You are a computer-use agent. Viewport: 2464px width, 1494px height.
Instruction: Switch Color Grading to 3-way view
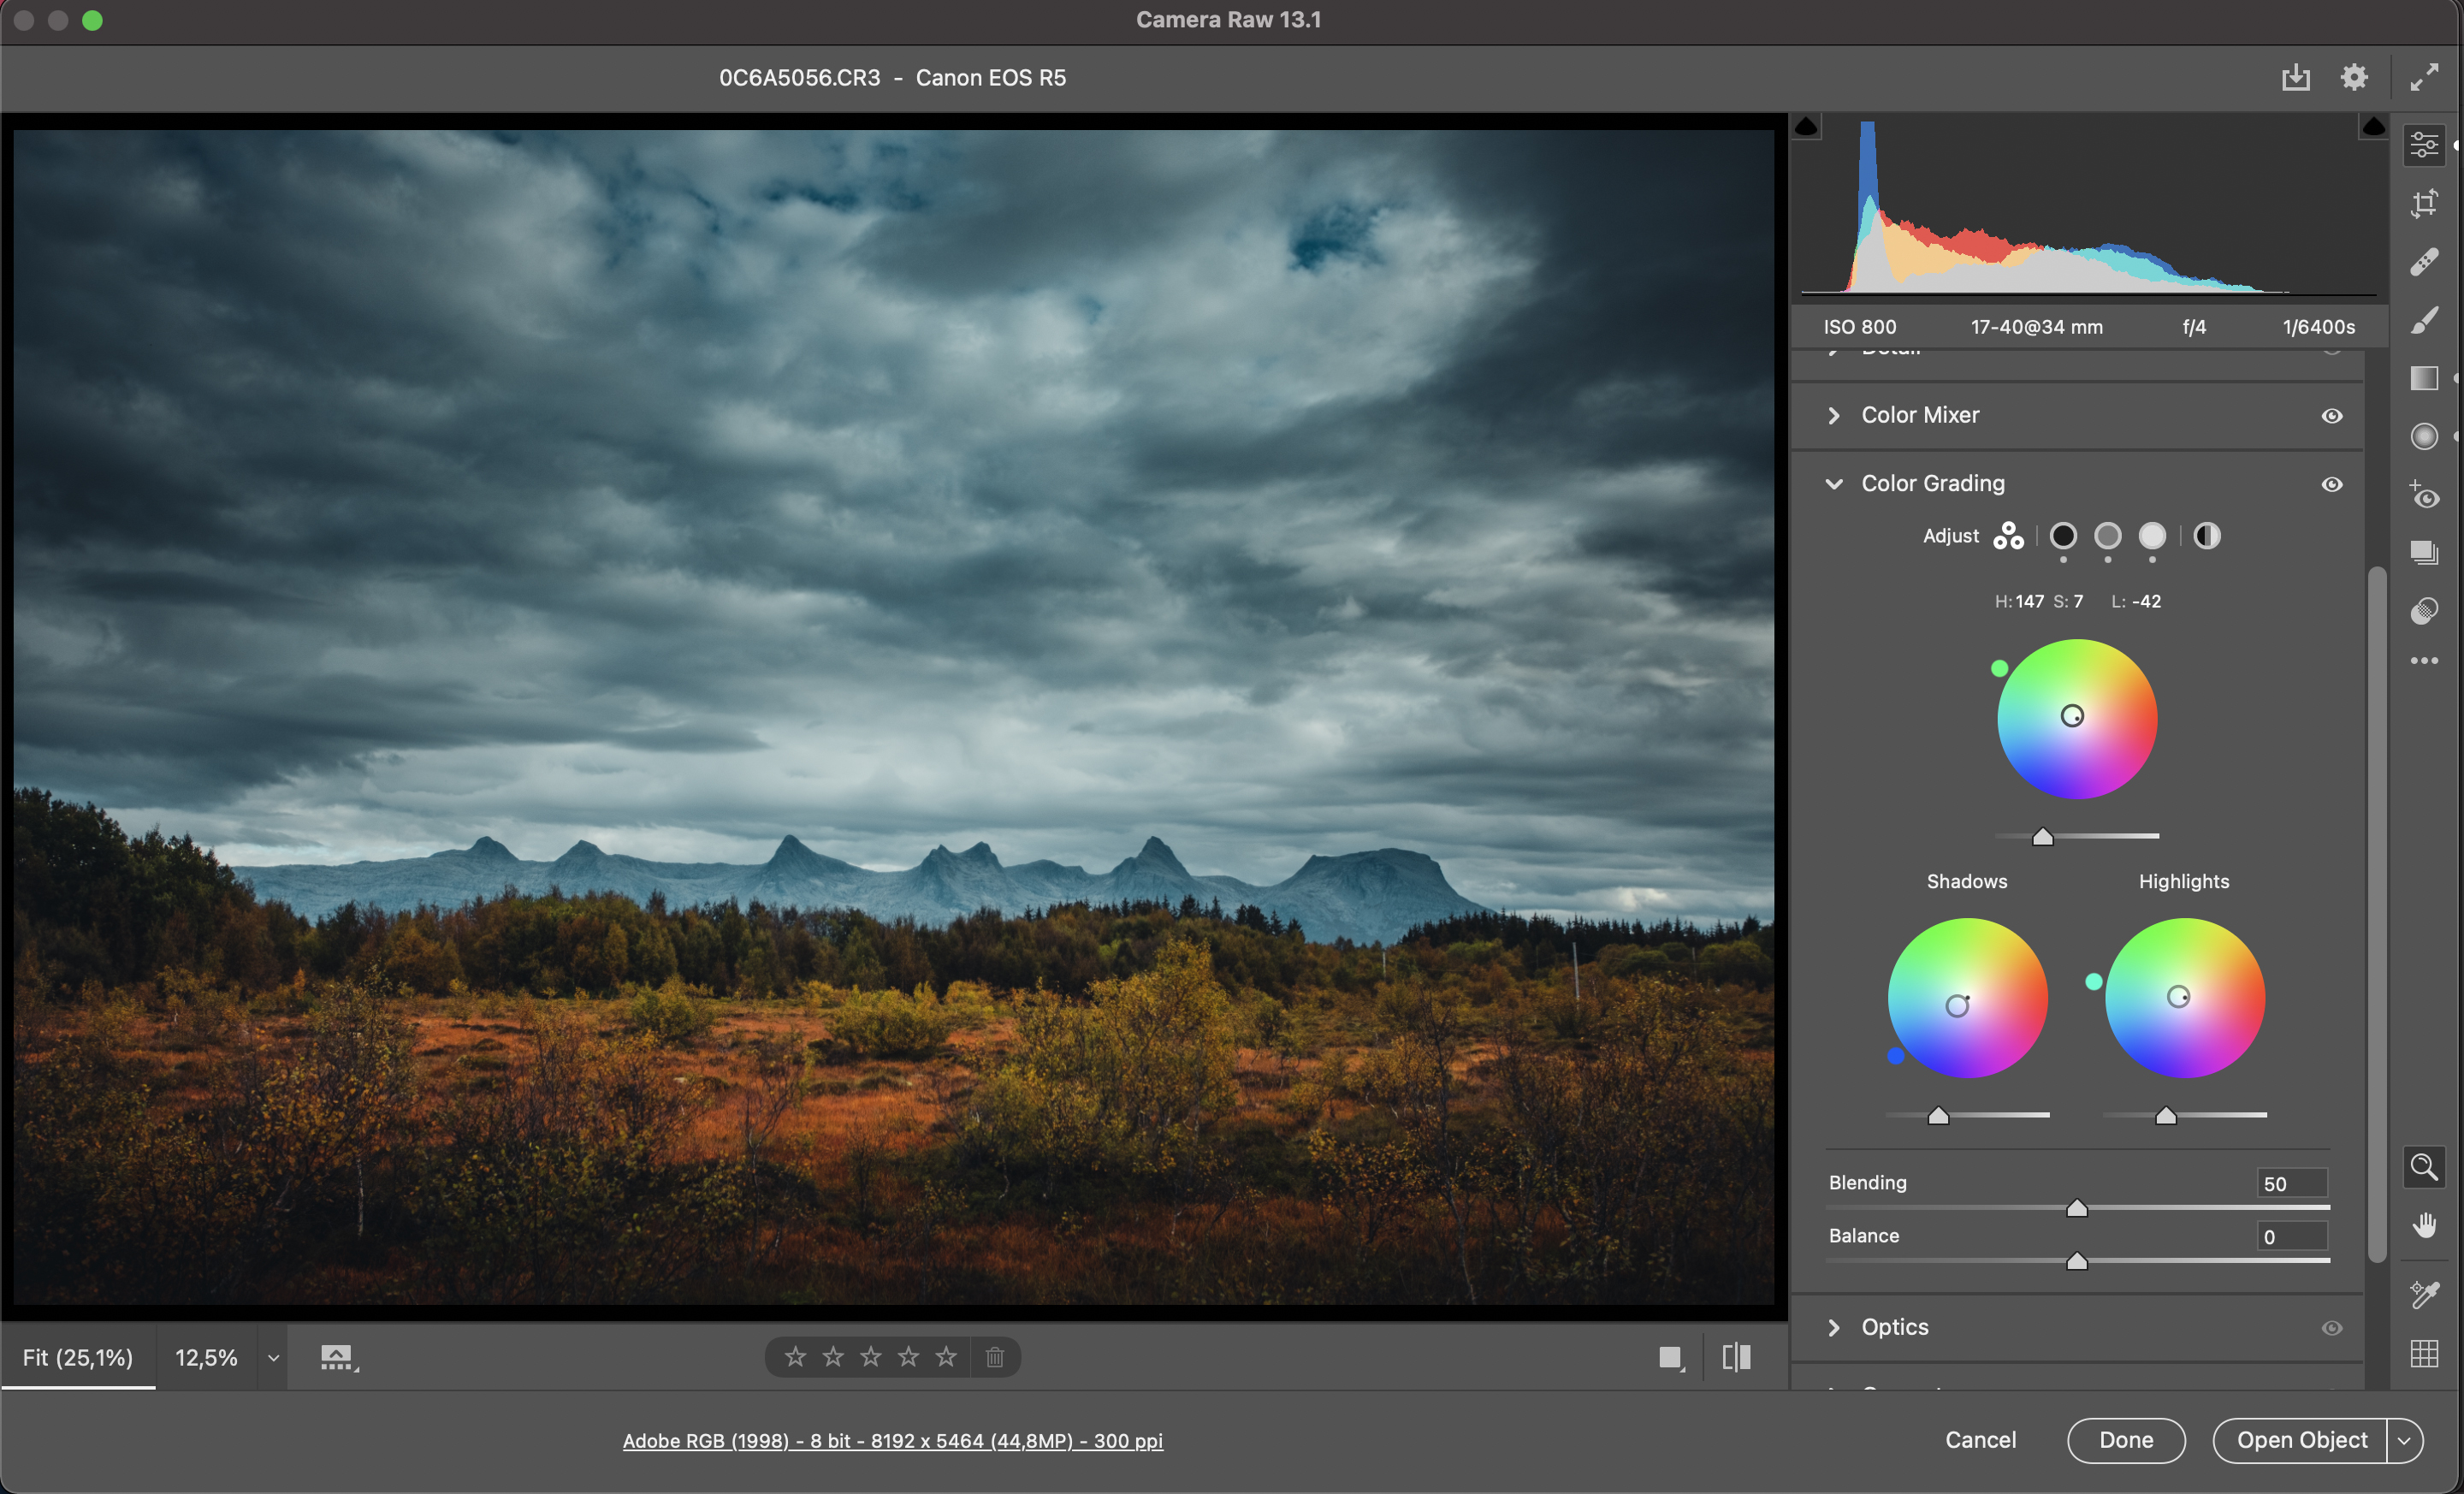(x=2008, y=536)
